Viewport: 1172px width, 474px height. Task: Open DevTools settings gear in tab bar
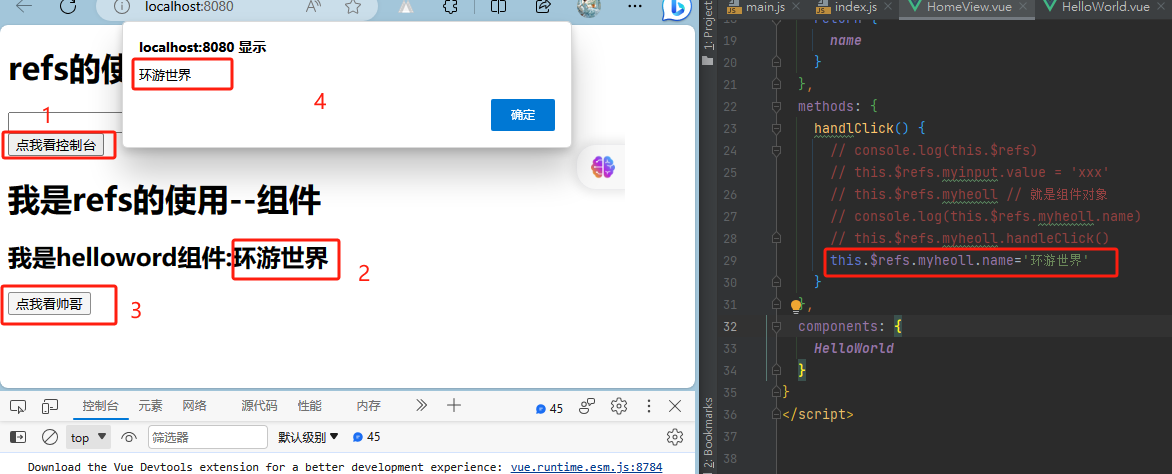(x=618, y=406)
